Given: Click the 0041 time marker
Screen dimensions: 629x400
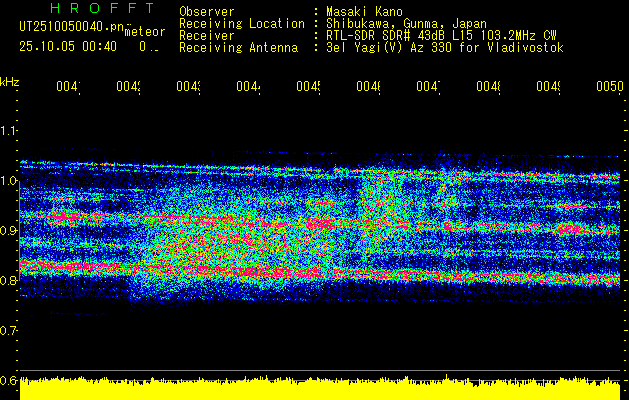Looking at the screenshot, I should 68,87.
